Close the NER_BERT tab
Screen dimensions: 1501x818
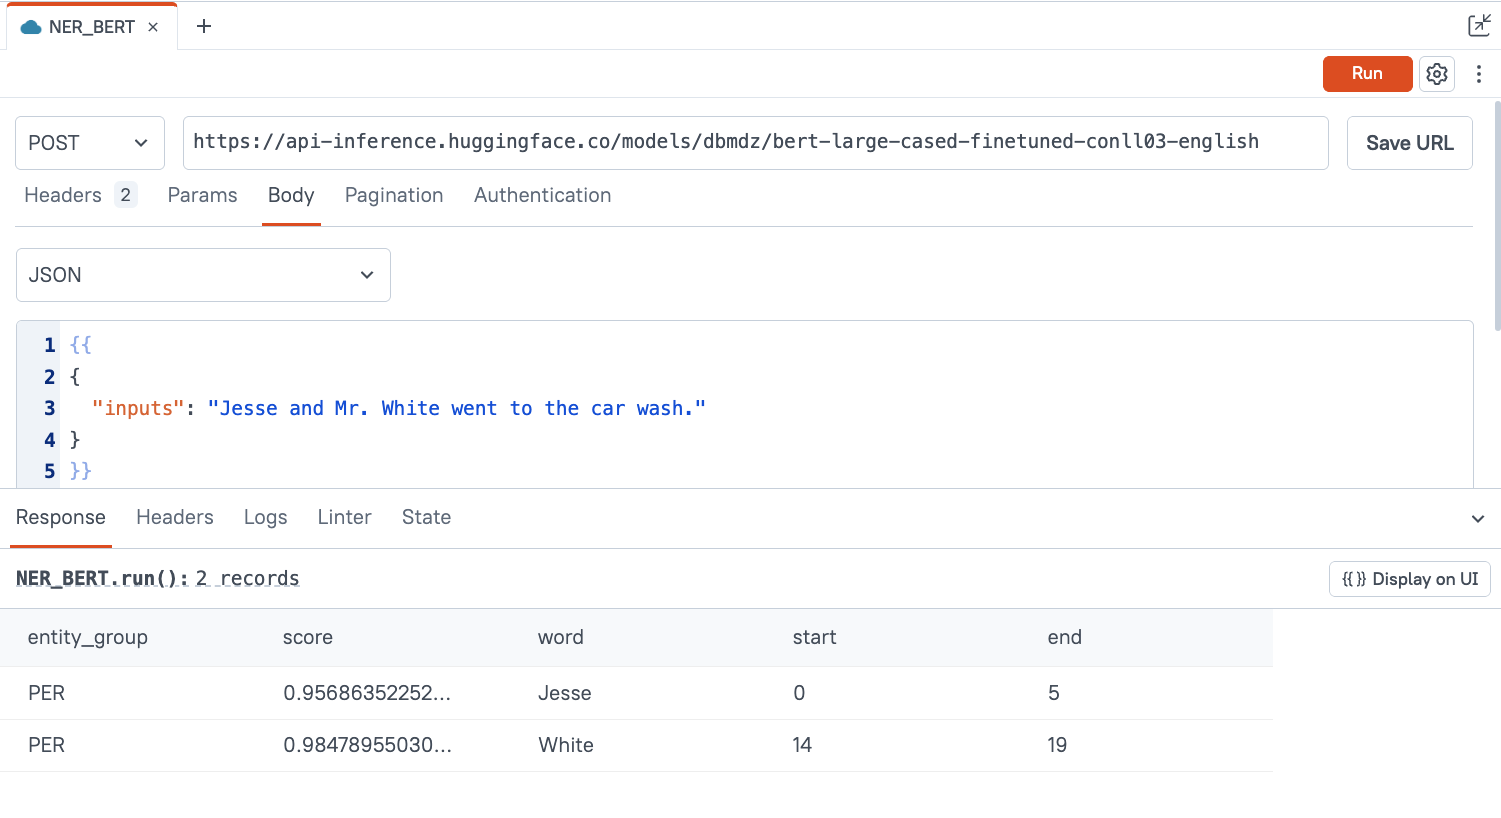tap(153, 27)
